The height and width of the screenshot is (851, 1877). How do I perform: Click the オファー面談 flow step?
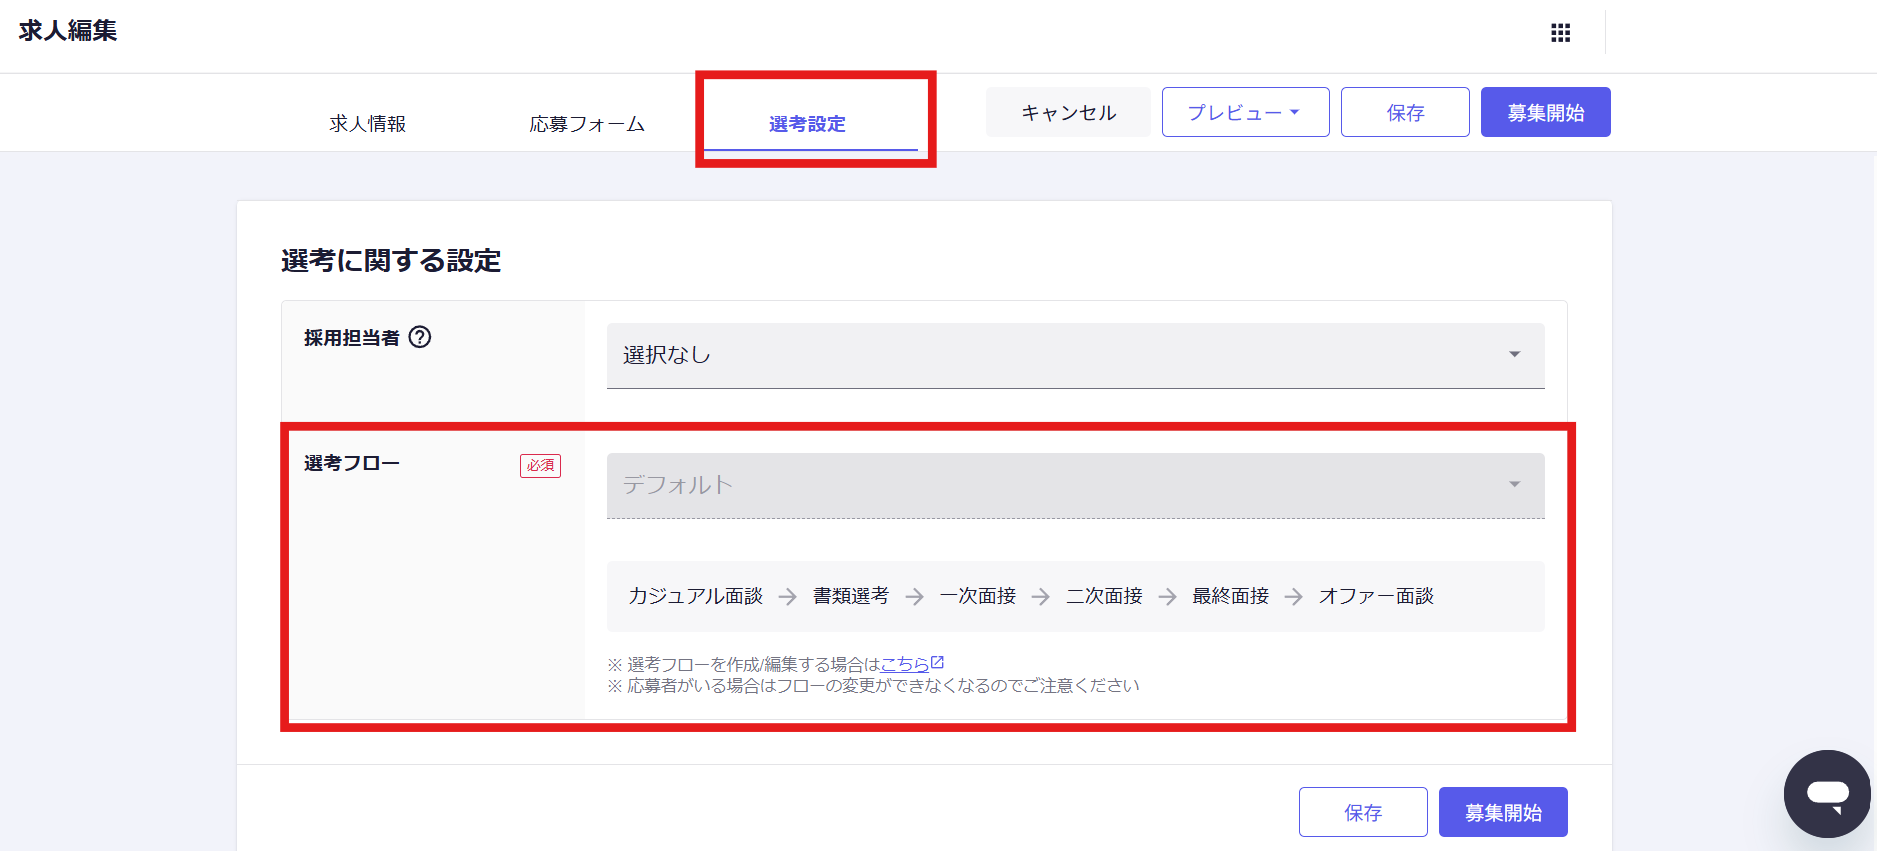point(1376,596)
